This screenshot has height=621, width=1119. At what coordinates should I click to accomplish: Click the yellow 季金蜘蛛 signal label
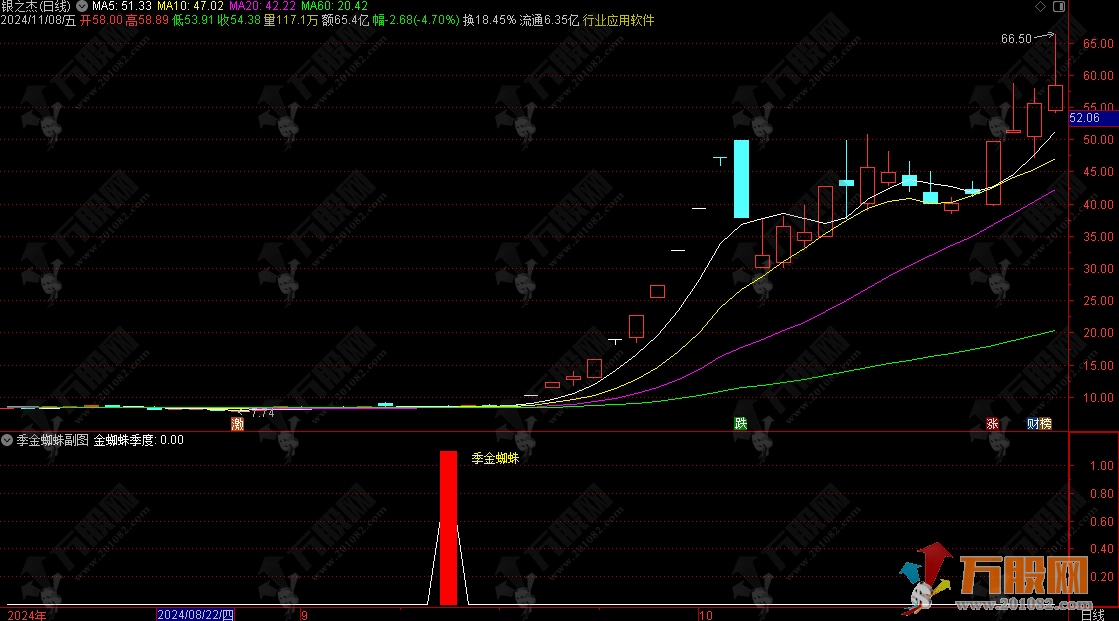[x=495, y=459]
